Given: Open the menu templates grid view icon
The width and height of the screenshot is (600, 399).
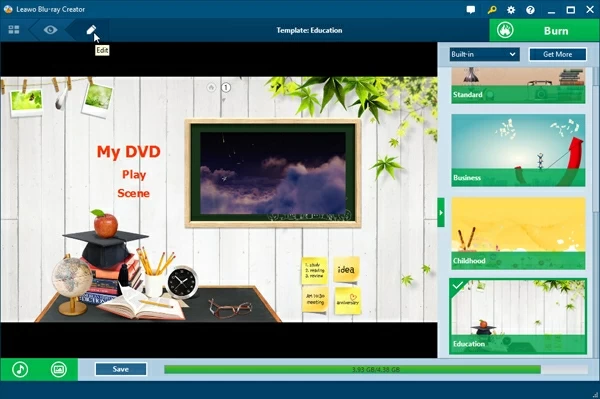Looking at the screenshot, I should pos(14,30).
